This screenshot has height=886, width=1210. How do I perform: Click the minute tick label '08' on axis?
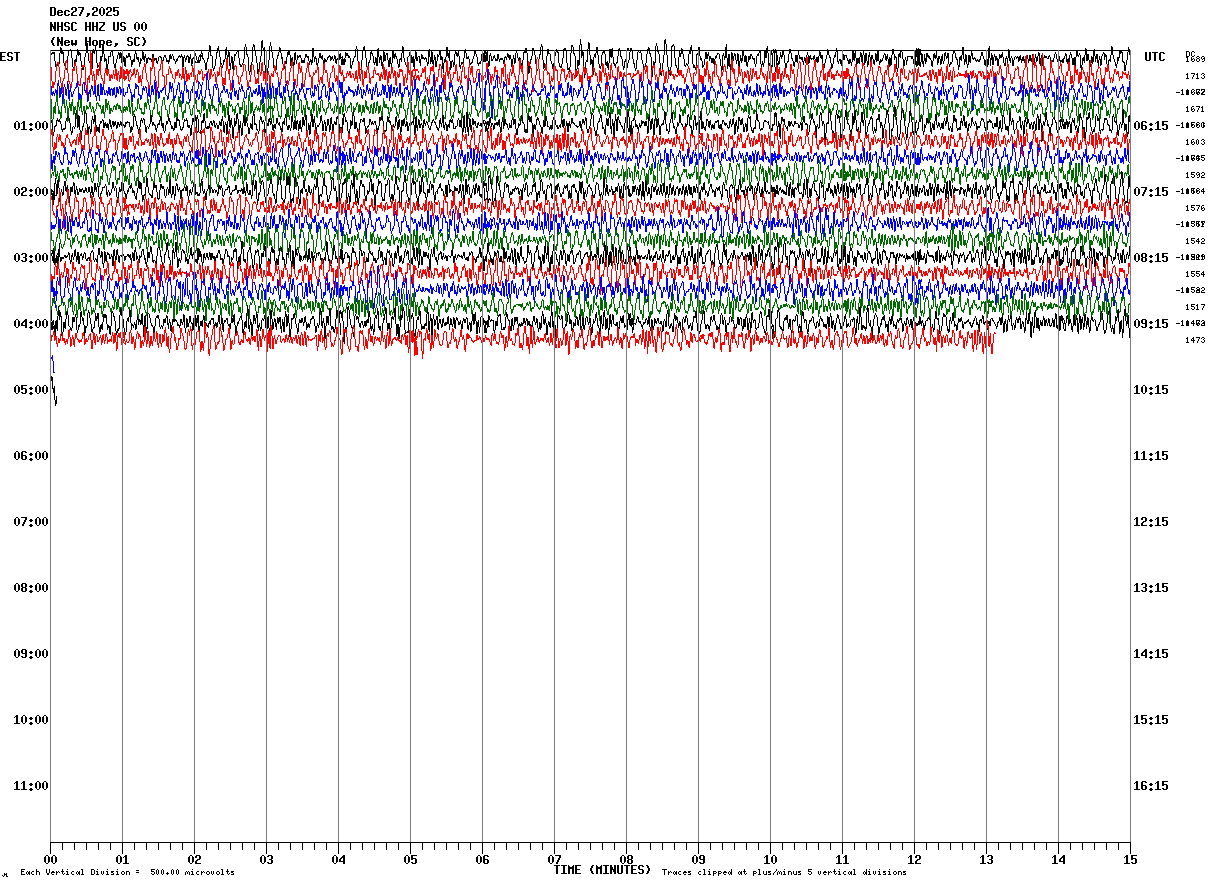coord(626,860)
